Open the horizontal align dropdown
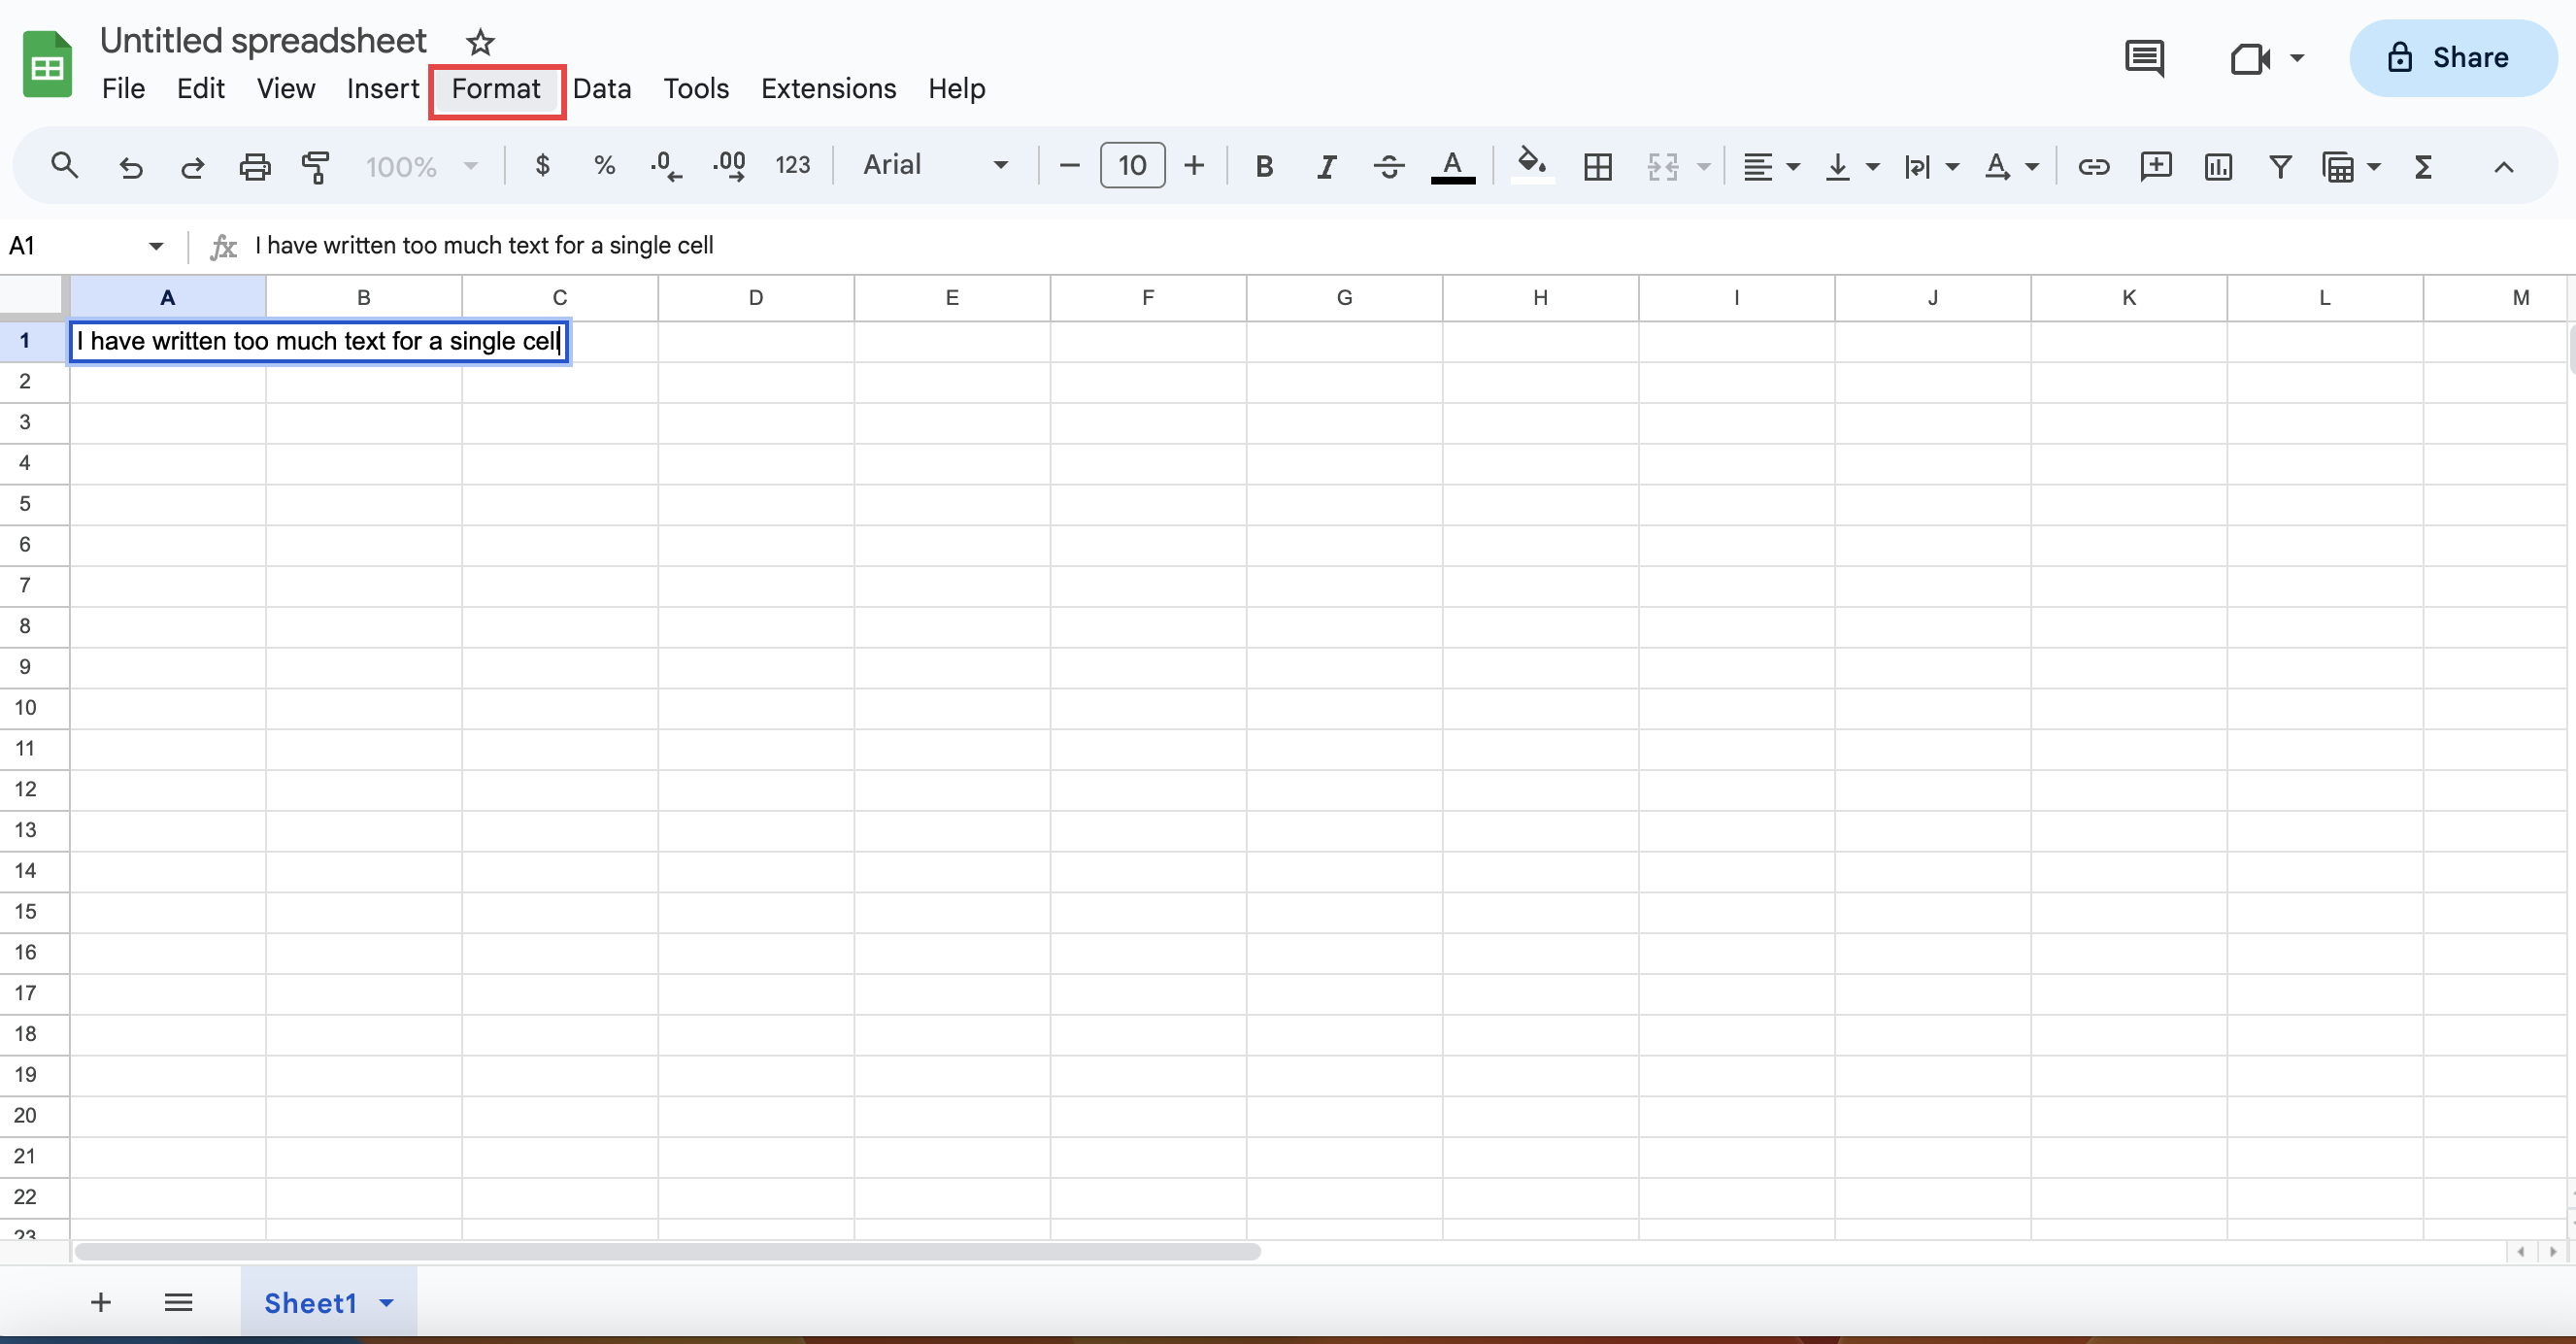This screenshot has width=2576, height=1344. 1771,166
